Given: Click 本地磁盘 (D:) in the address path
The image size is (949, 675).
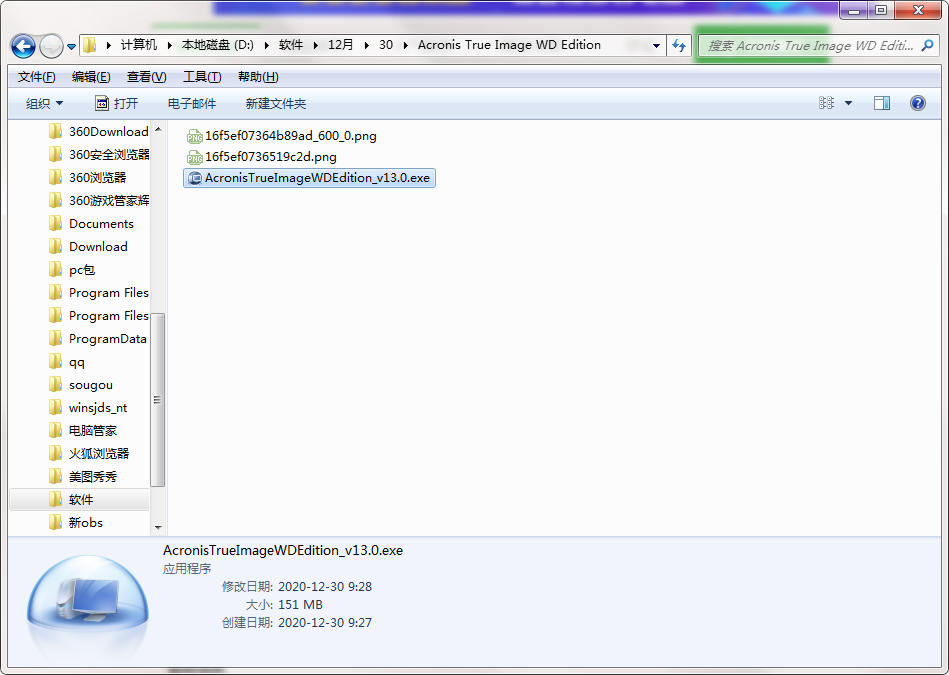Looking at the screenshot, I should pos(218,45).
